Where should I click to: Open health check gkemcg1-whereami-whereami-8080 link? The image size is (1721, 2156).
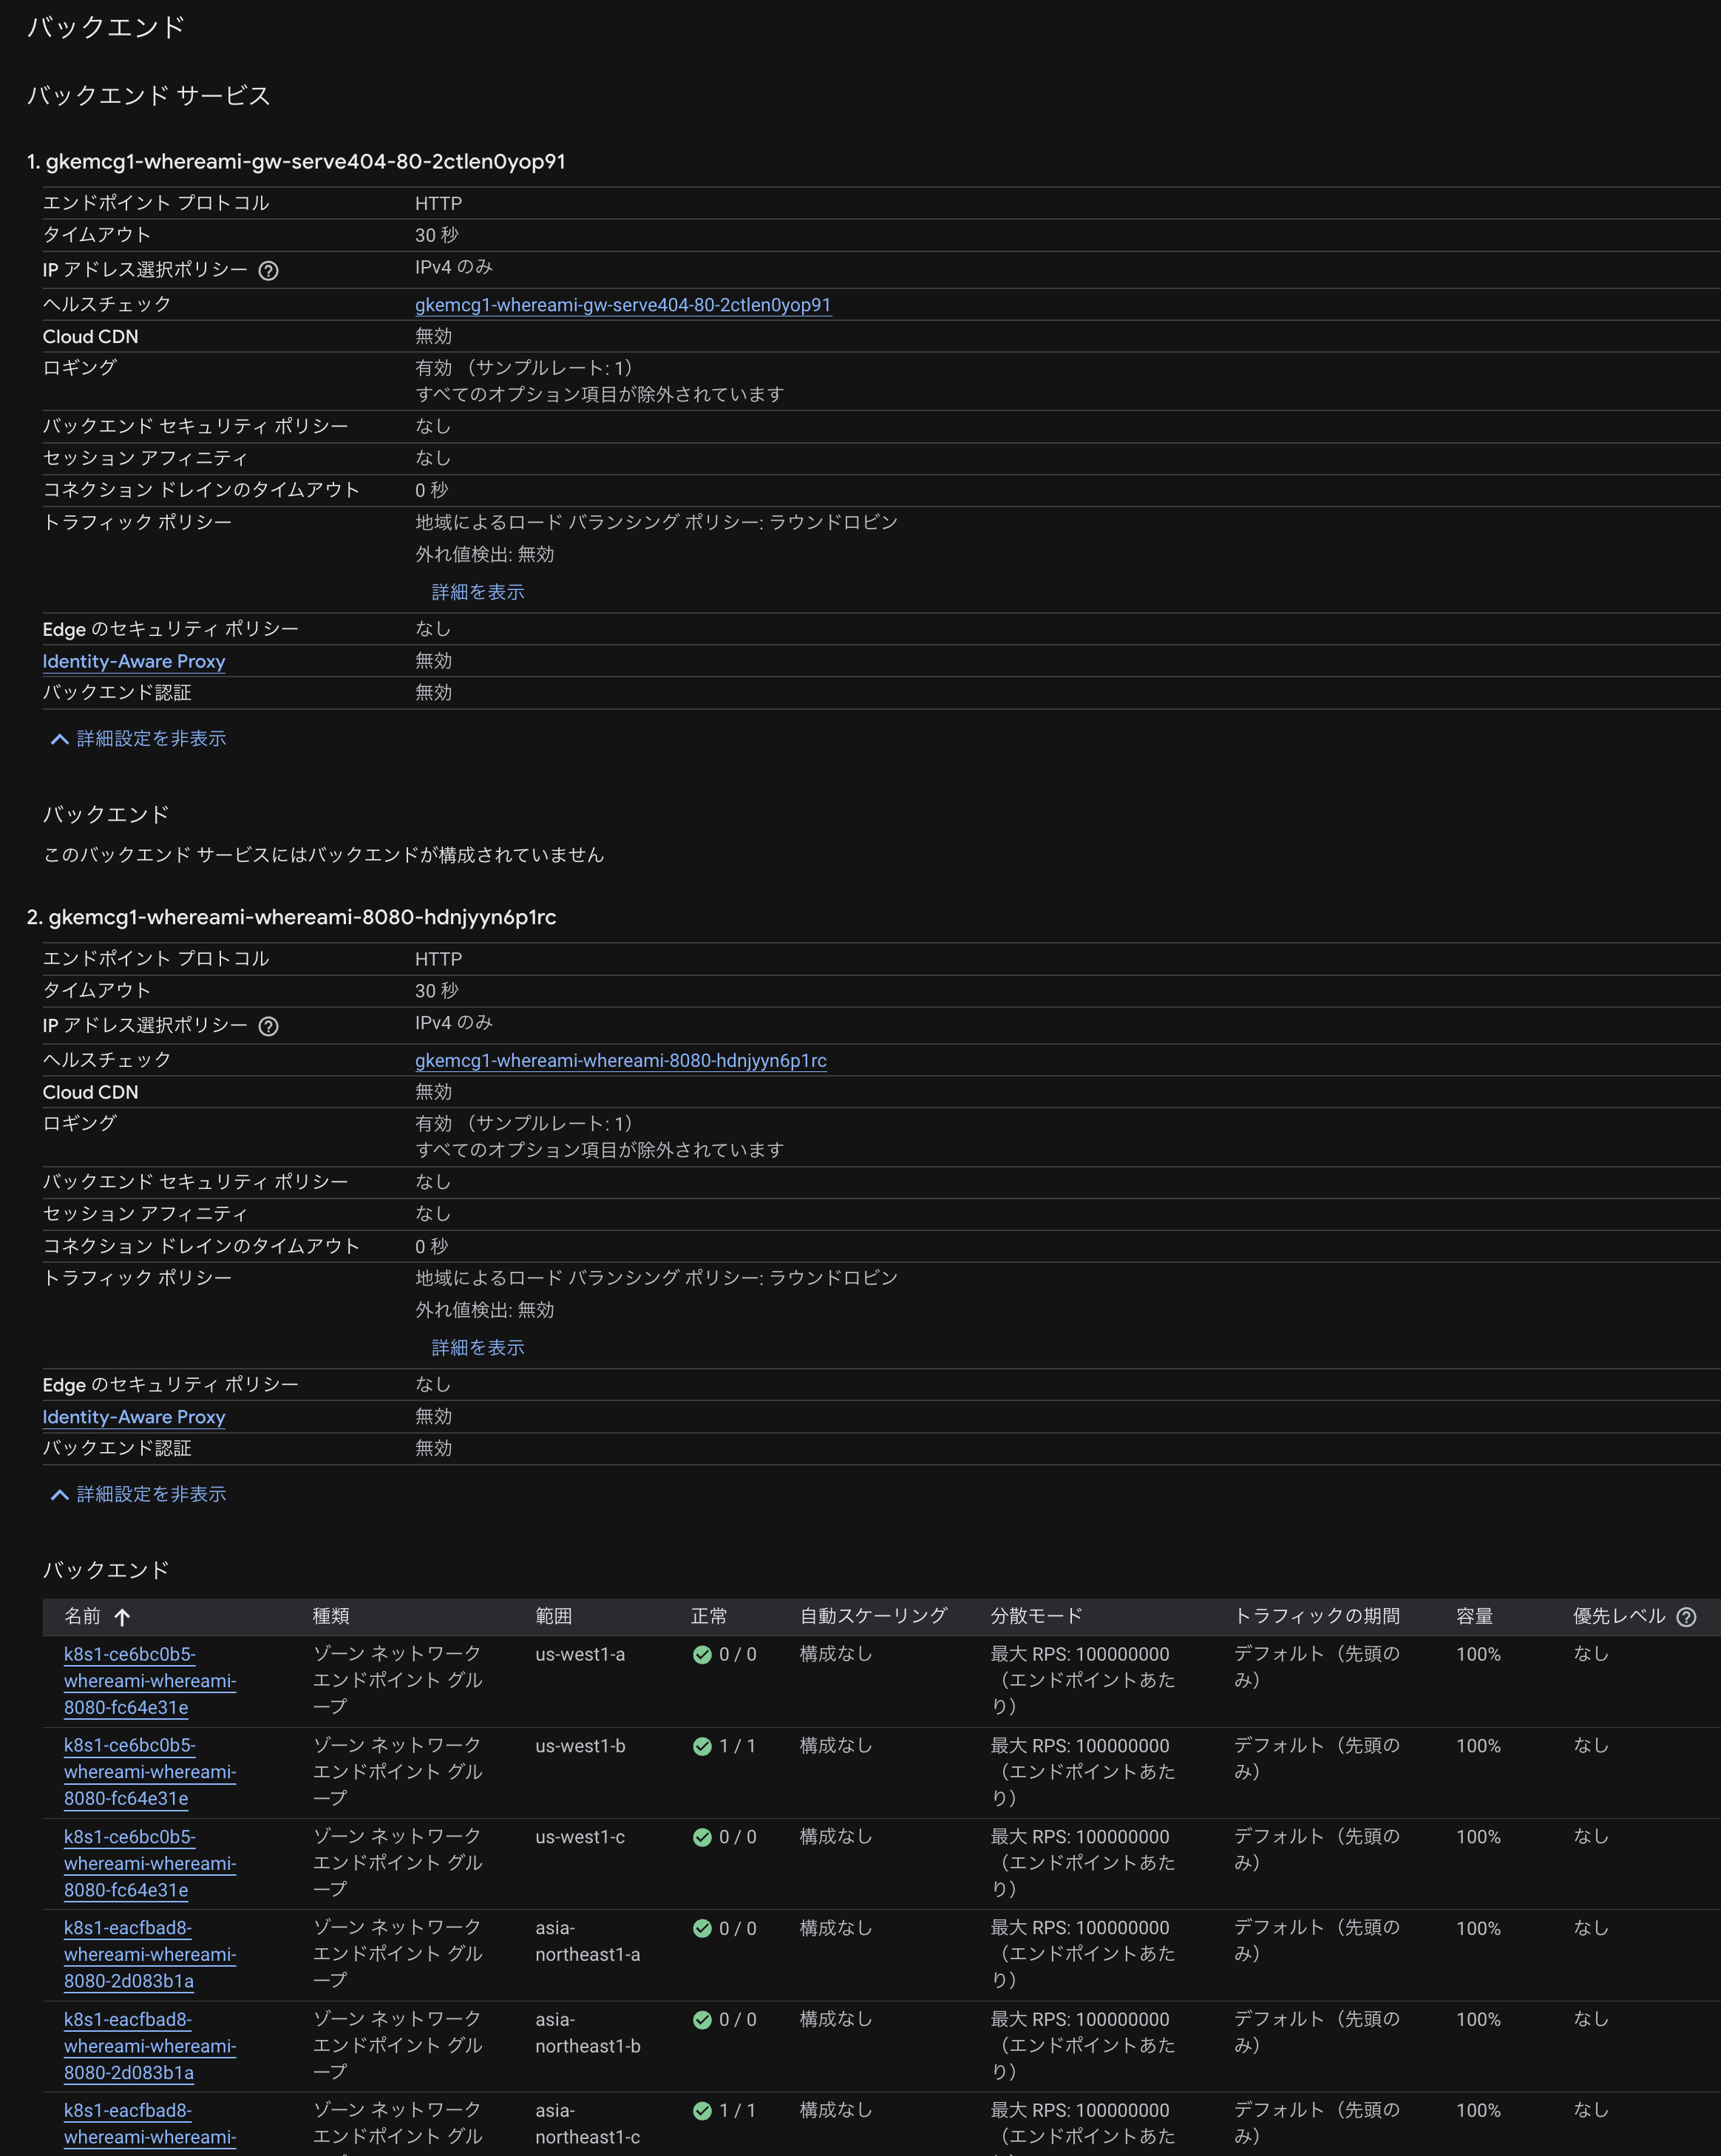[x=620, y=1060]
